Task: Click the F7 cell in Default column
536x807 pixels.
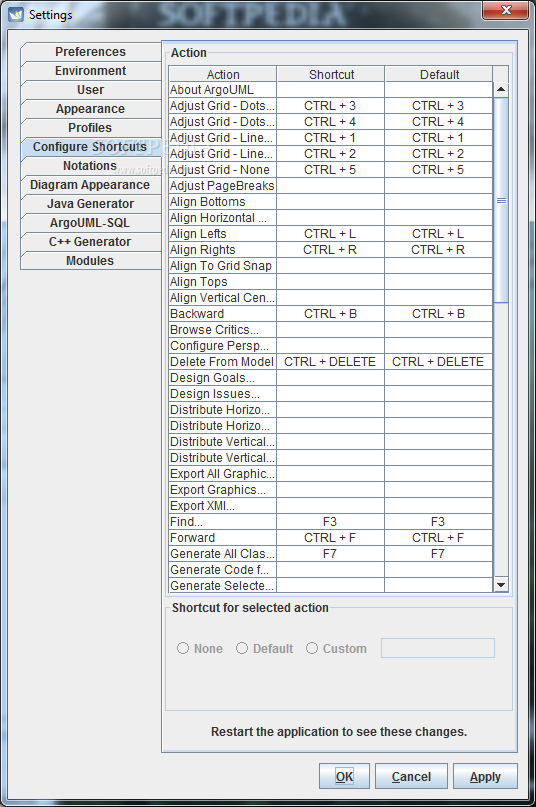Action: [438, 553]
